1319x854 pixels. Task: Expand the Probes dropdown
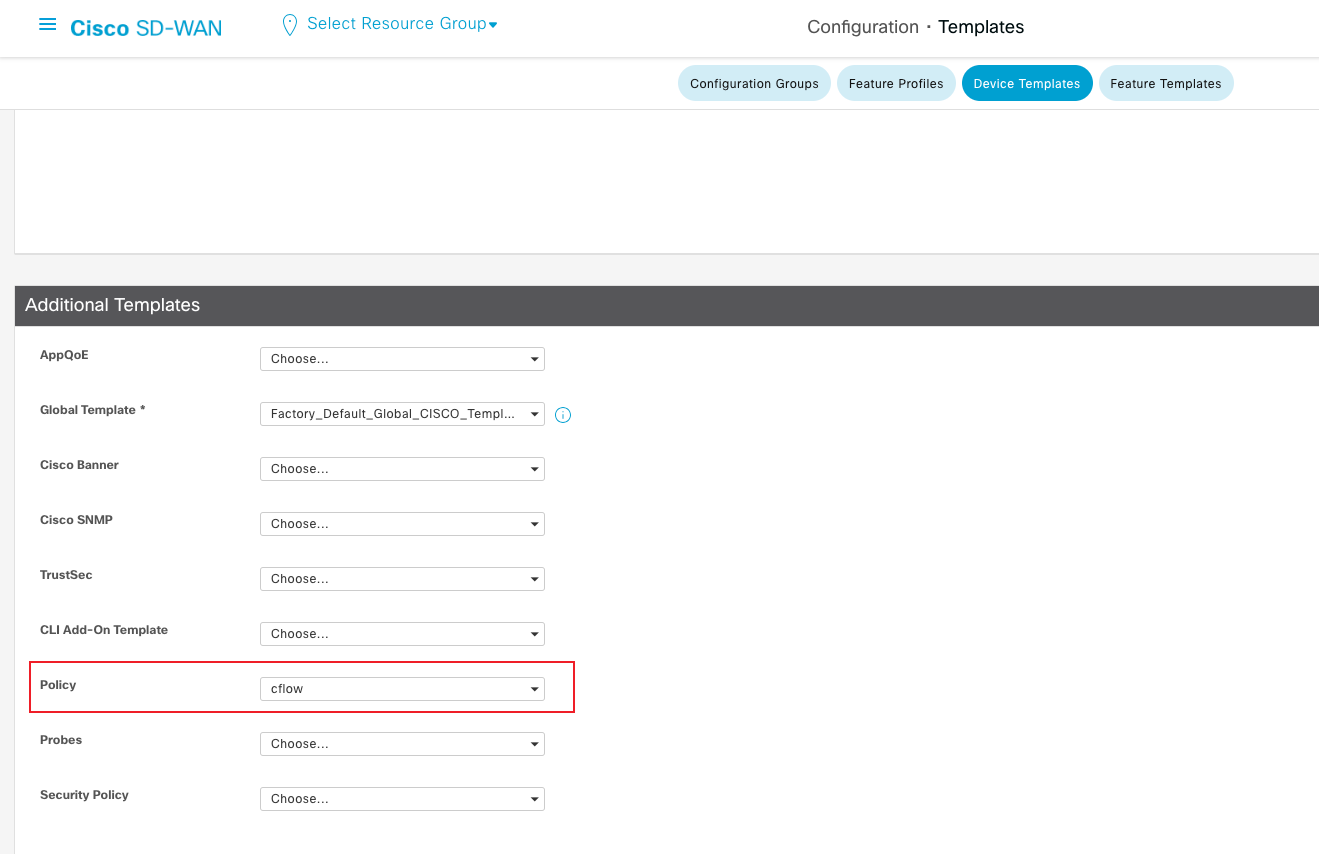click(402, 744)
